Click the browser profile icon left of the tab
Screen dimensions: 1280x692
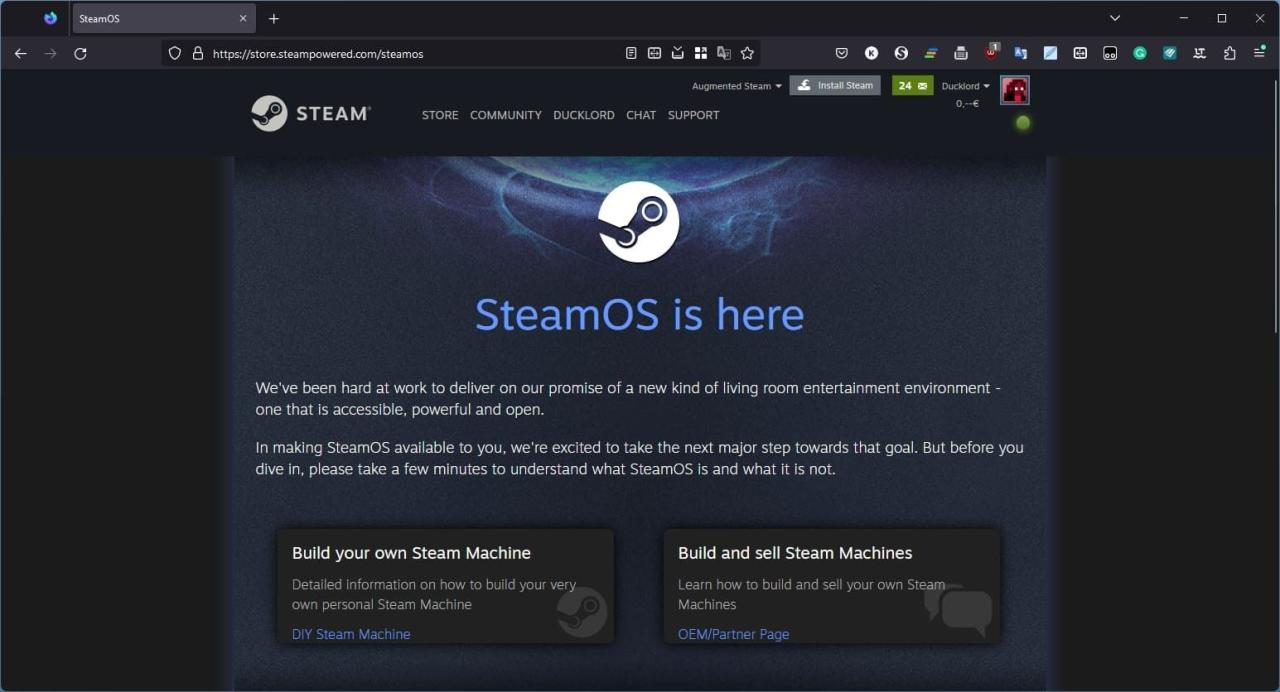click(x=51, y=18)
